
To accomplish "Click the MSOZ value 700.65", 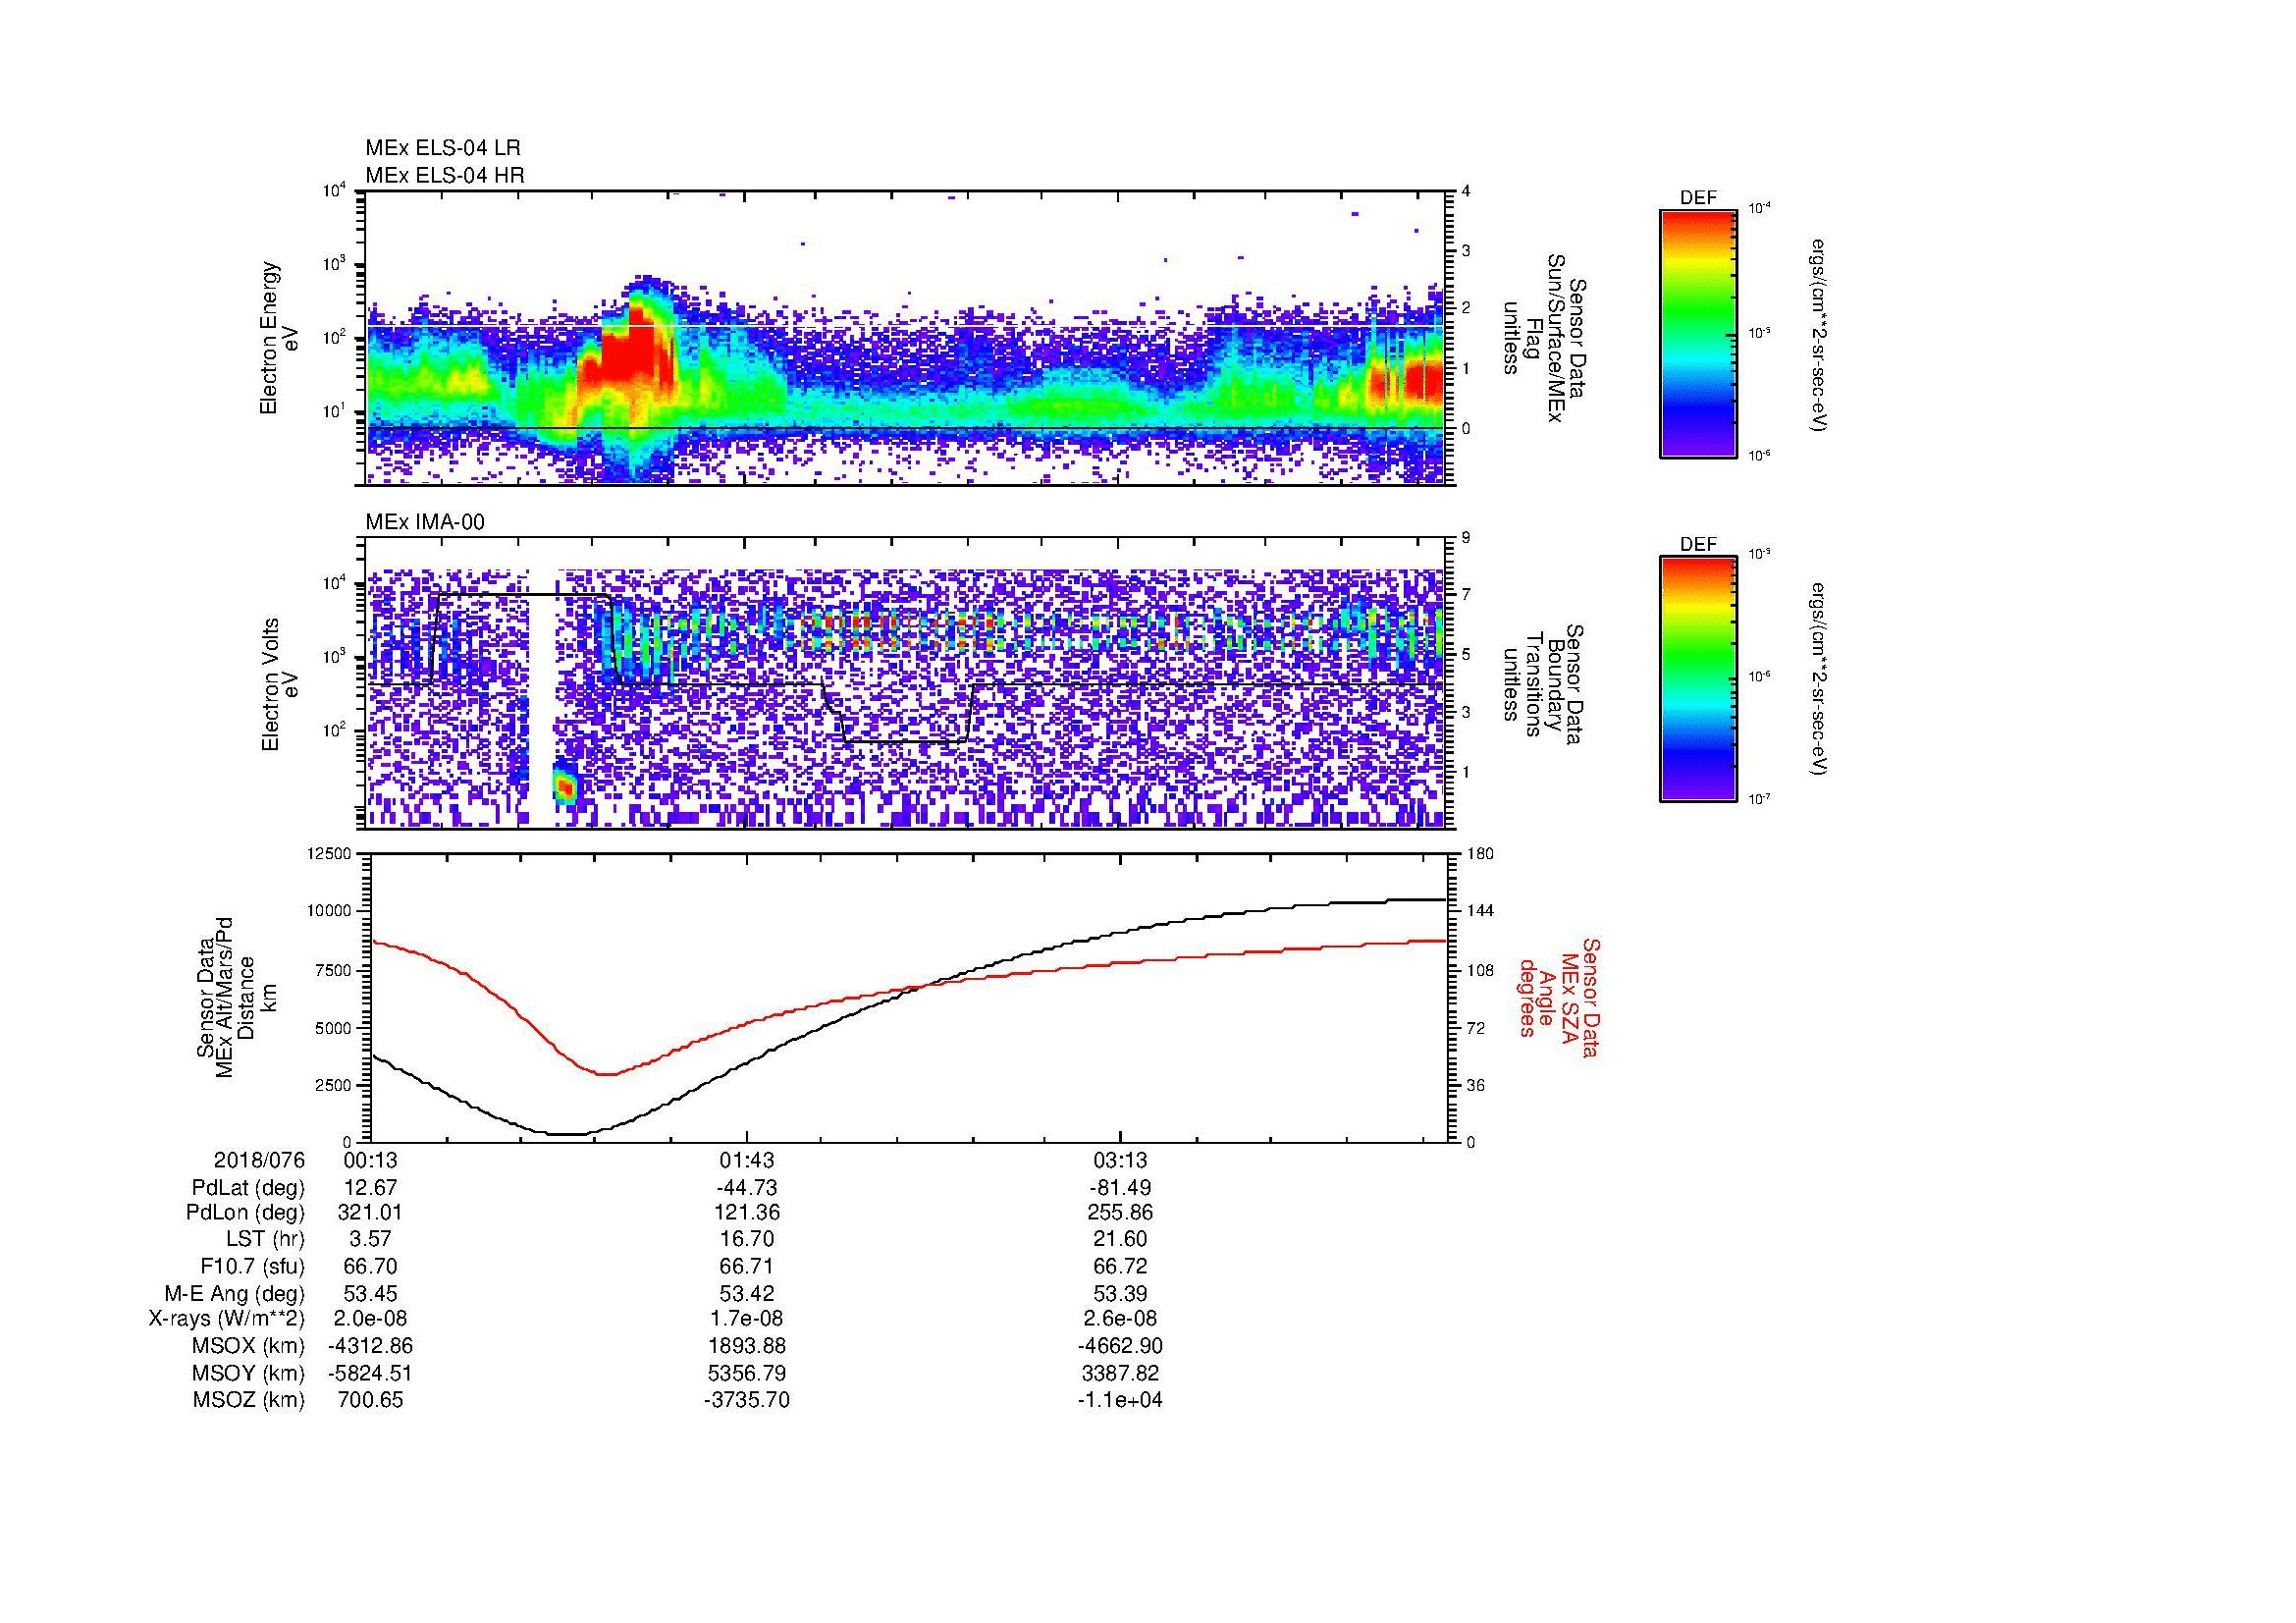I will tap(371, 1400).
